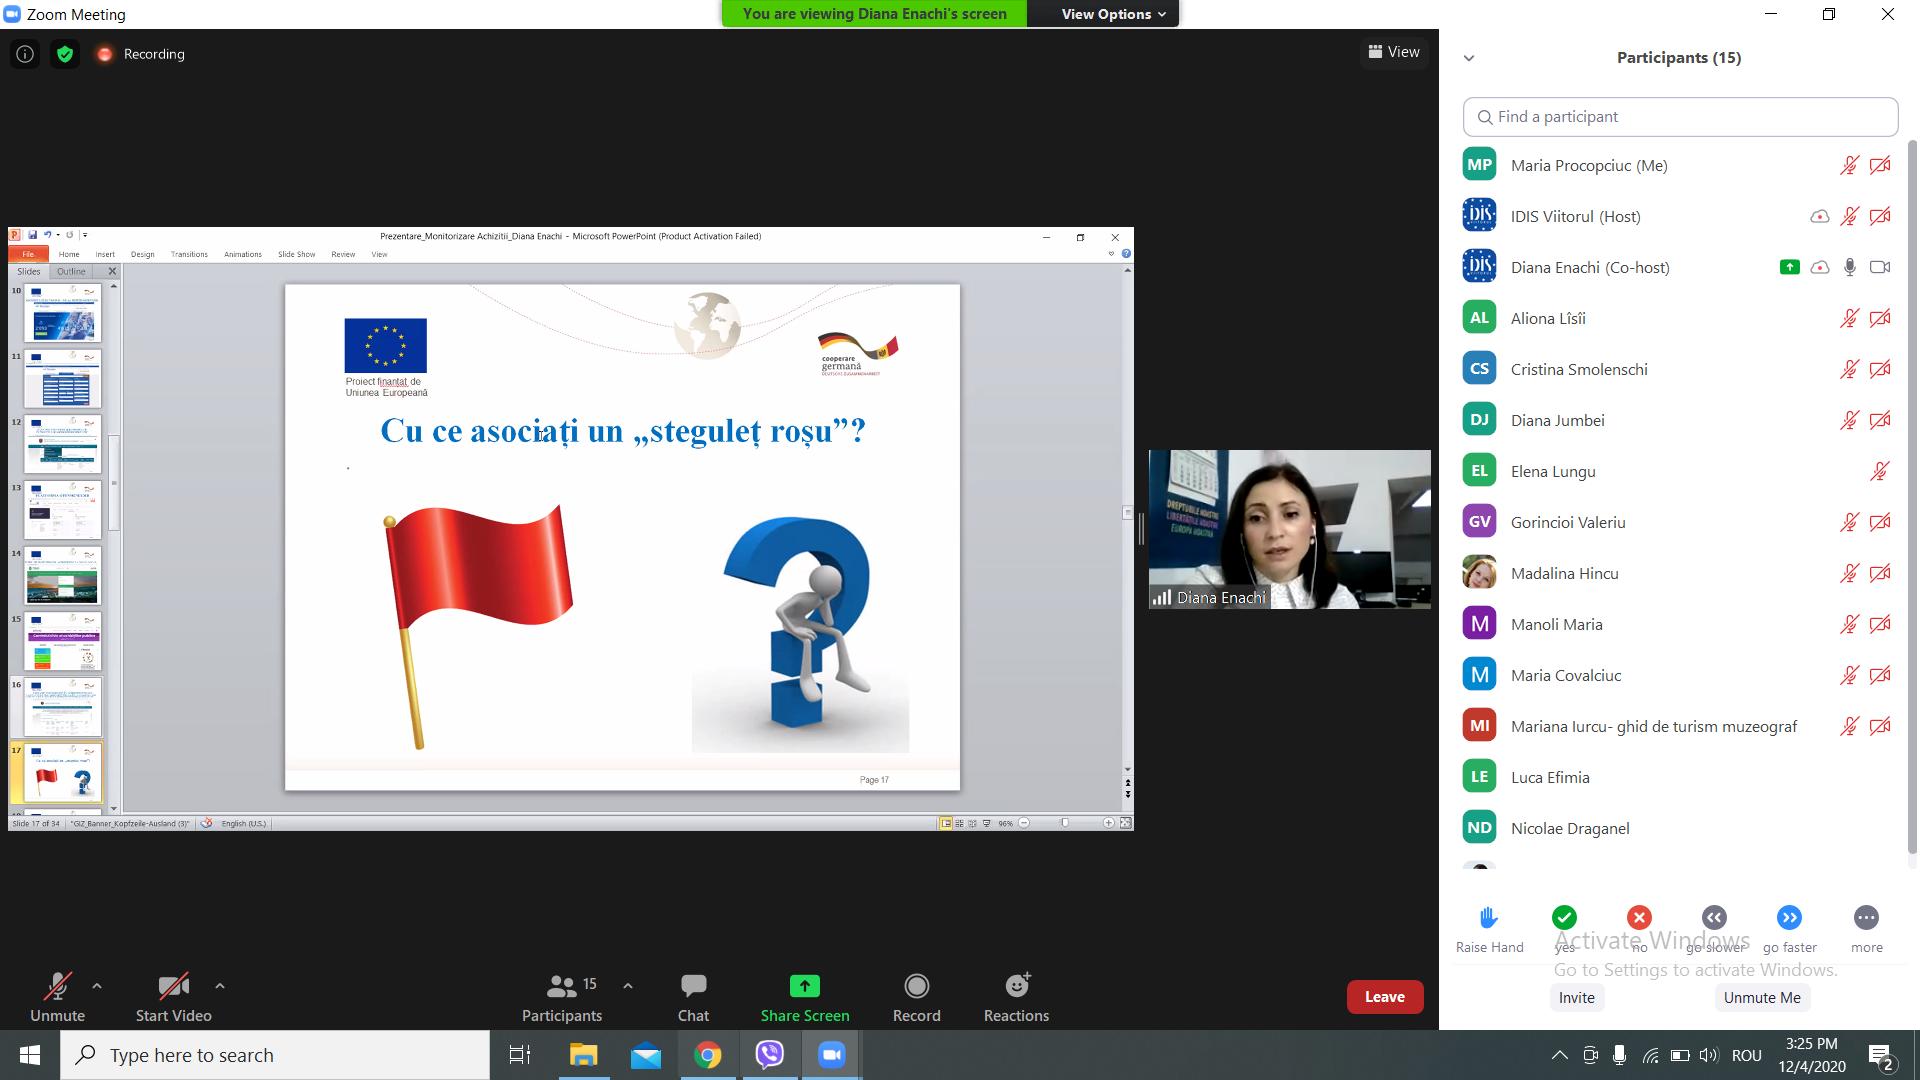The width and height of the screenshot is (1920, 1080).
Task: Click the green encryption shield icon
Action: tap(65, 54)
